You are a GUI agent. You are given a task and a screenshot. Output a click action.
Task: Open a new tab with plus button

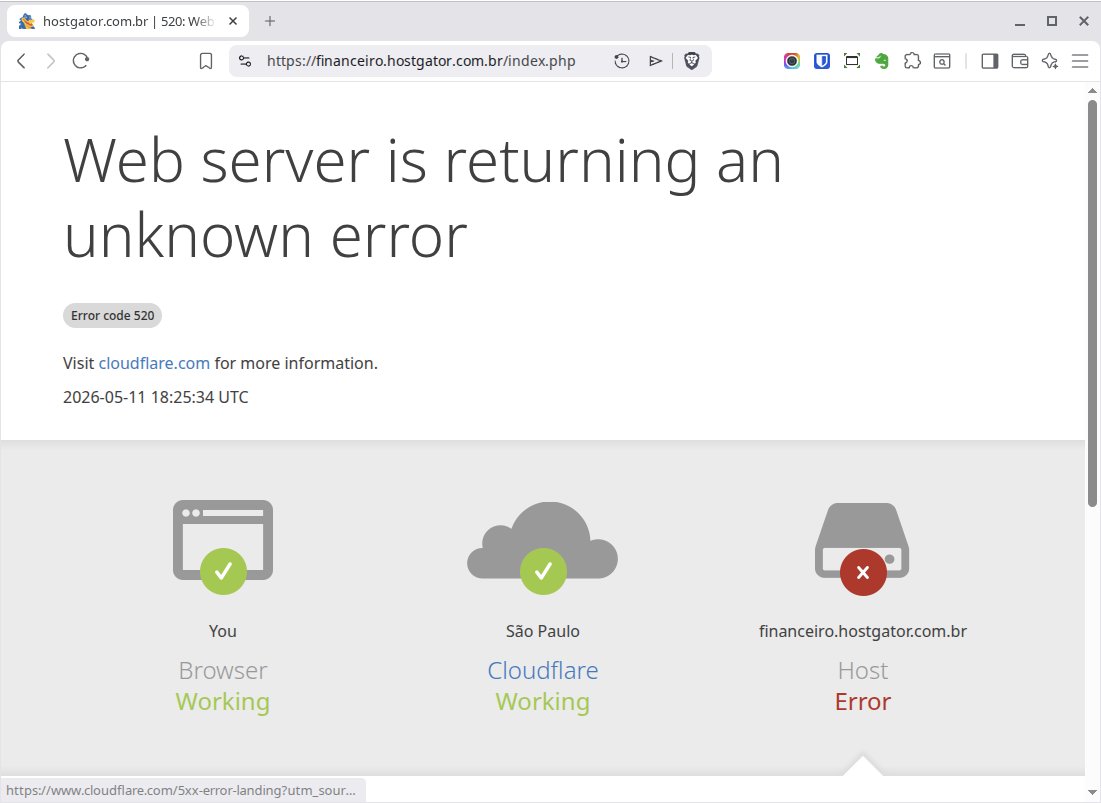(x=270, y=21)
